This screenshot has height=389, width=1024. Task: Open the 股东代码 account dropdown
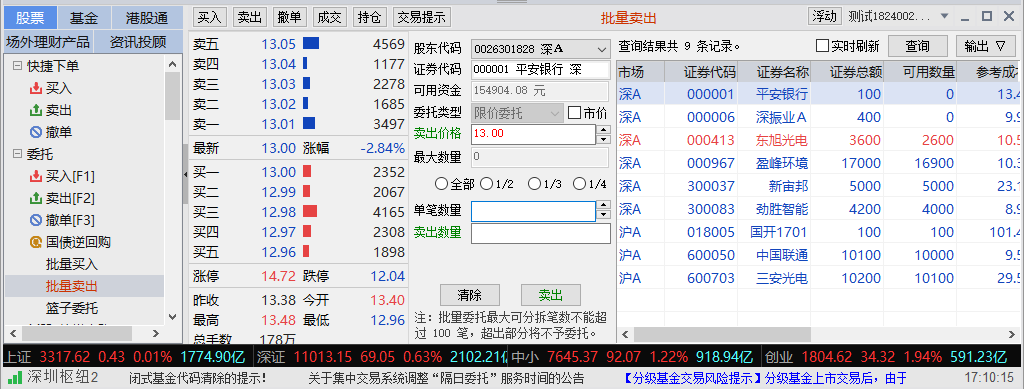[x=601, y=50]
